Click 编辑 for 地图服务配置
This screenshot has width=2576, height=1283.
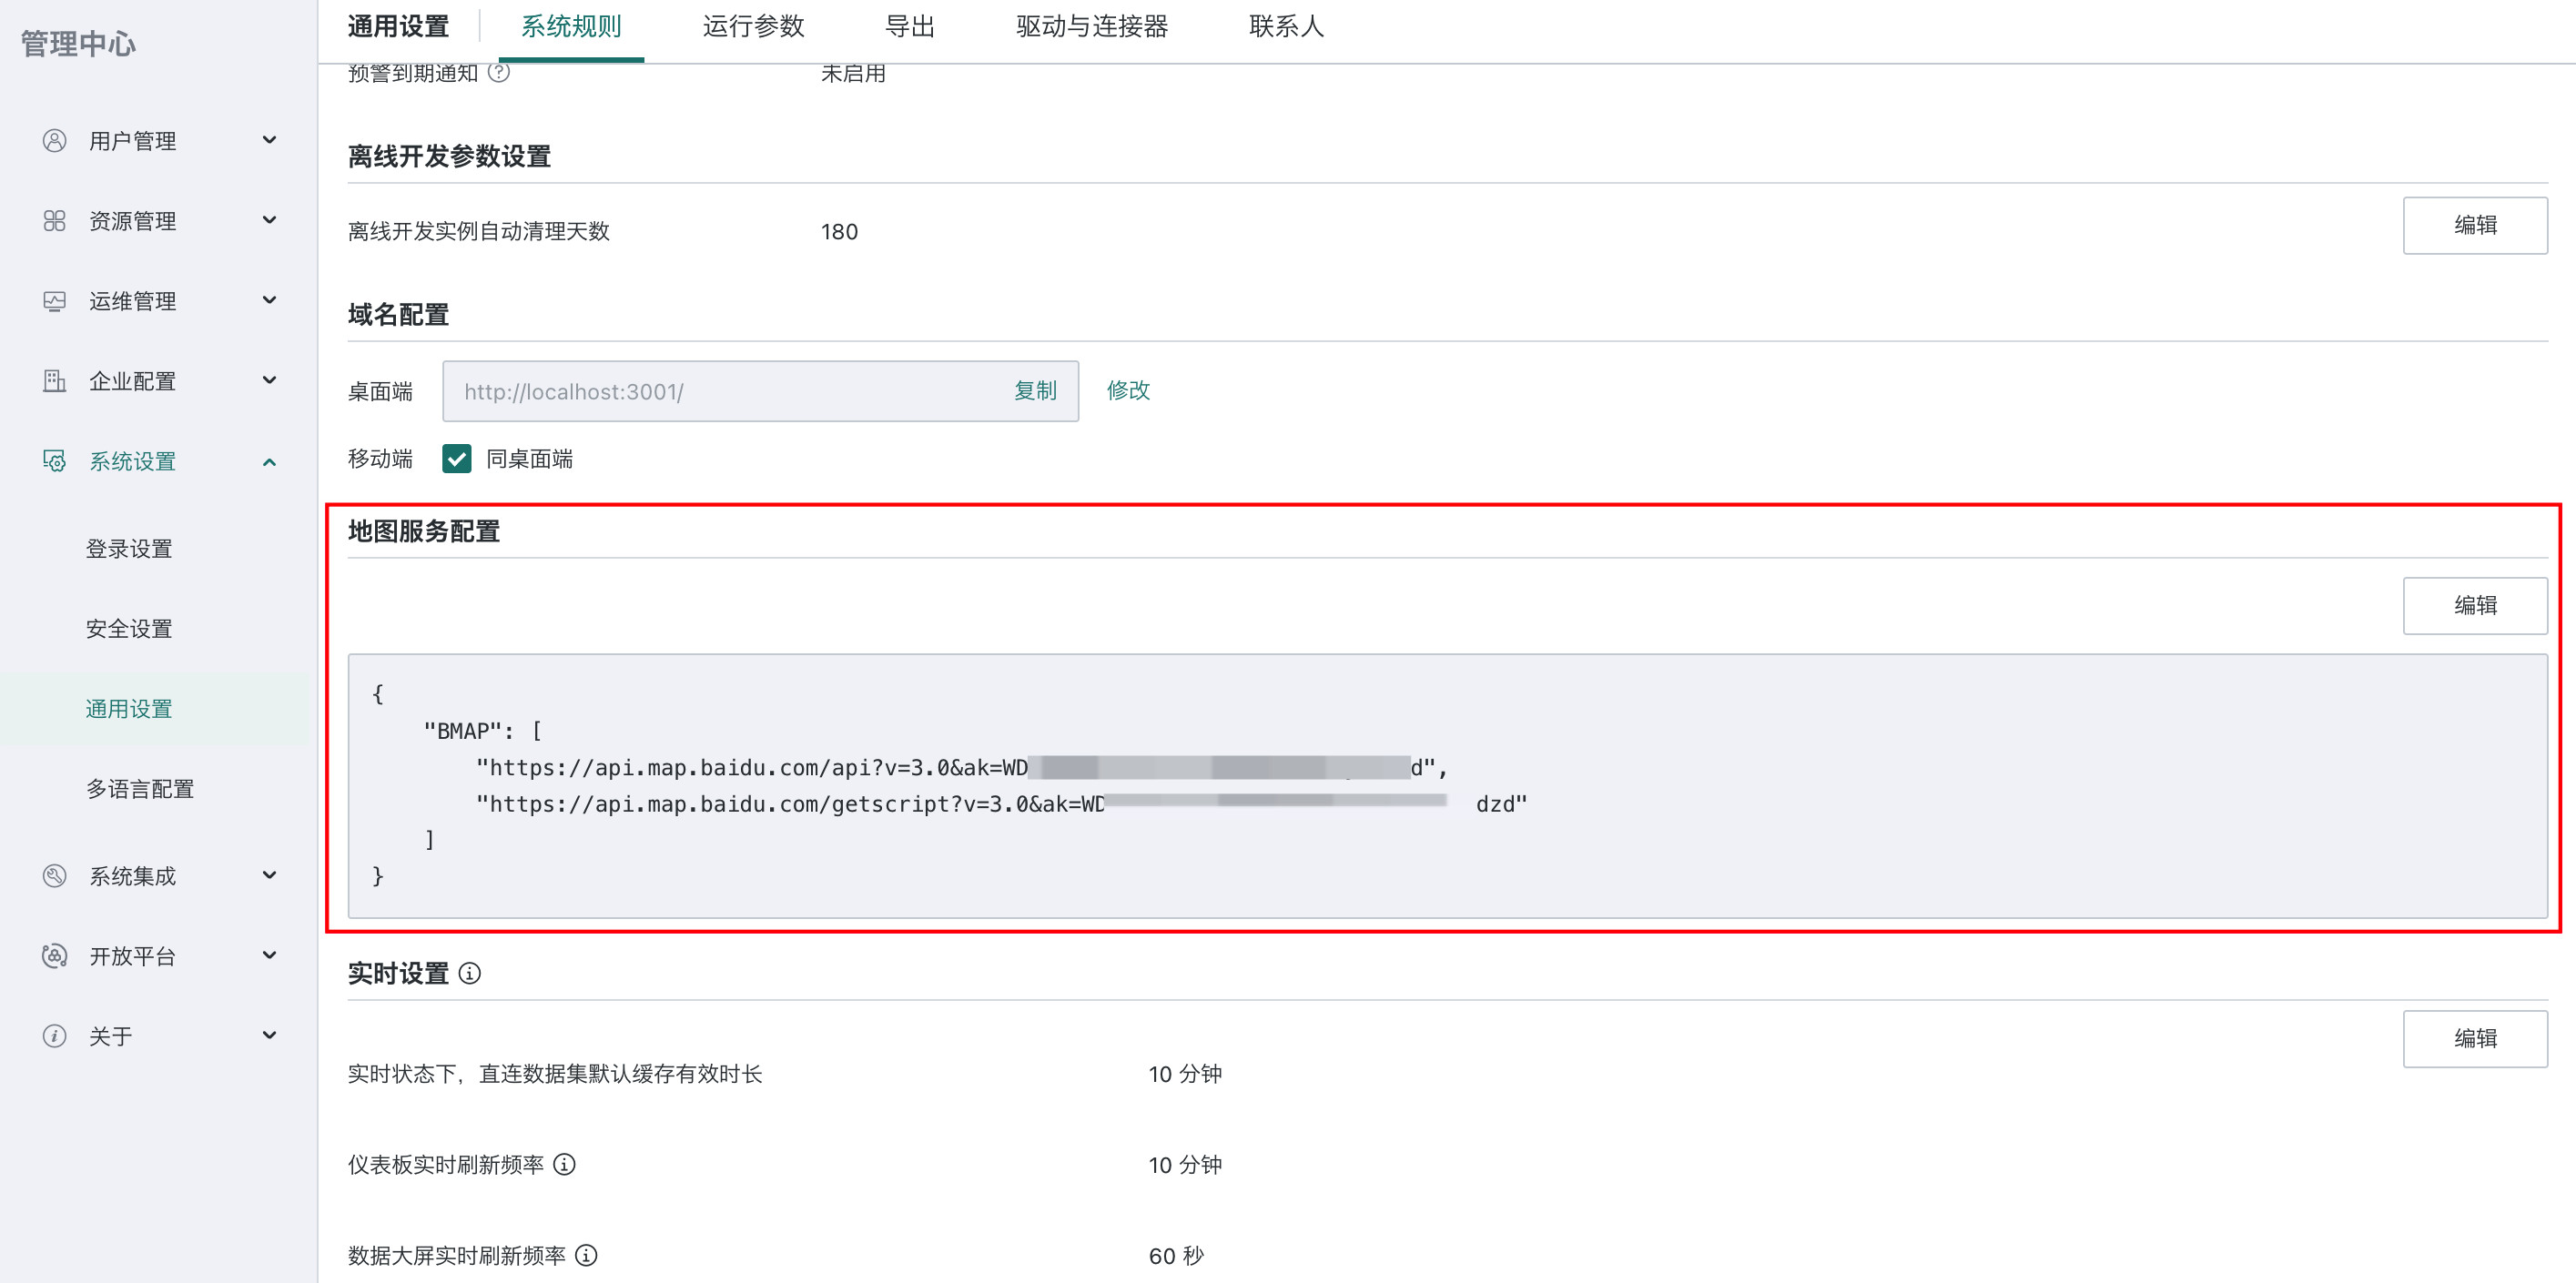point(2475,605)
